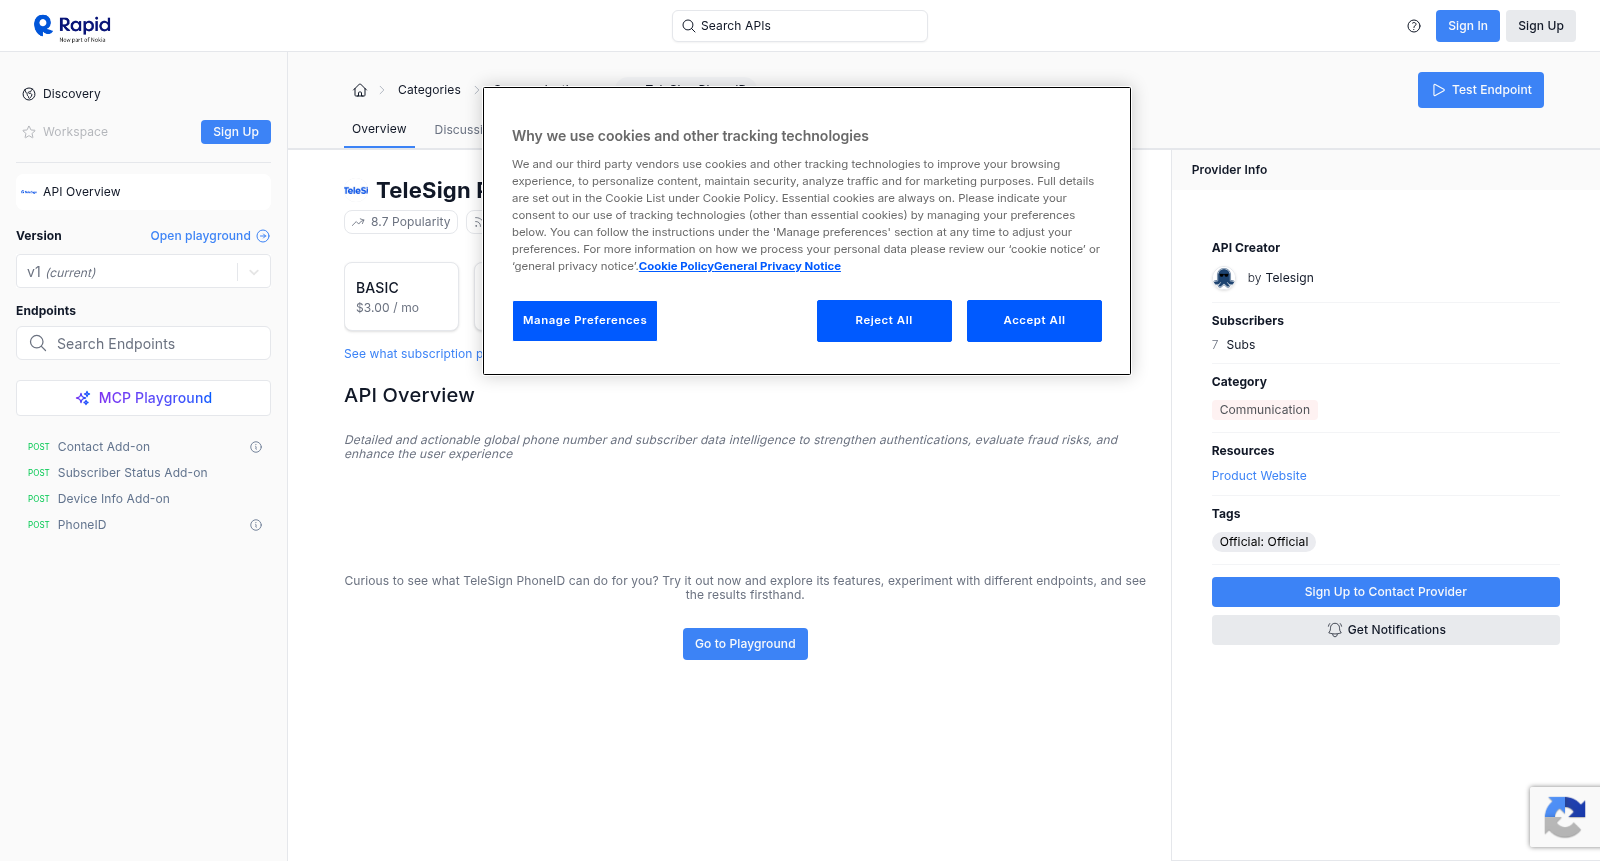Open Categories breadcrumb

pyautogui.click(x=429, y=90)
